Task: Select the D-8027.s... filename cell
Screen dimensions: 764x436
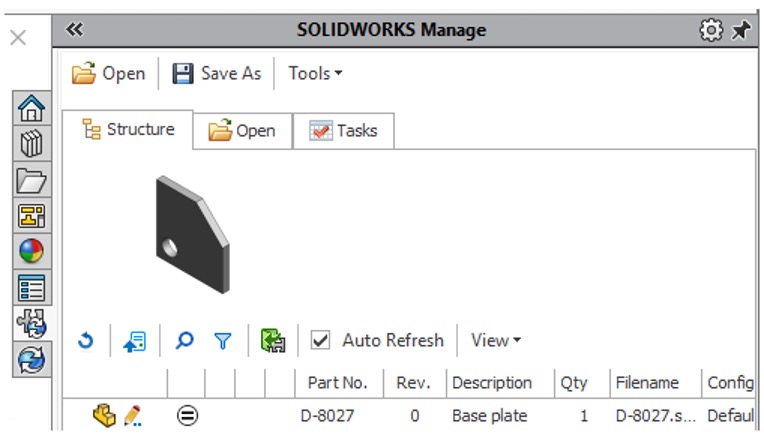Action: click(655, 416)
